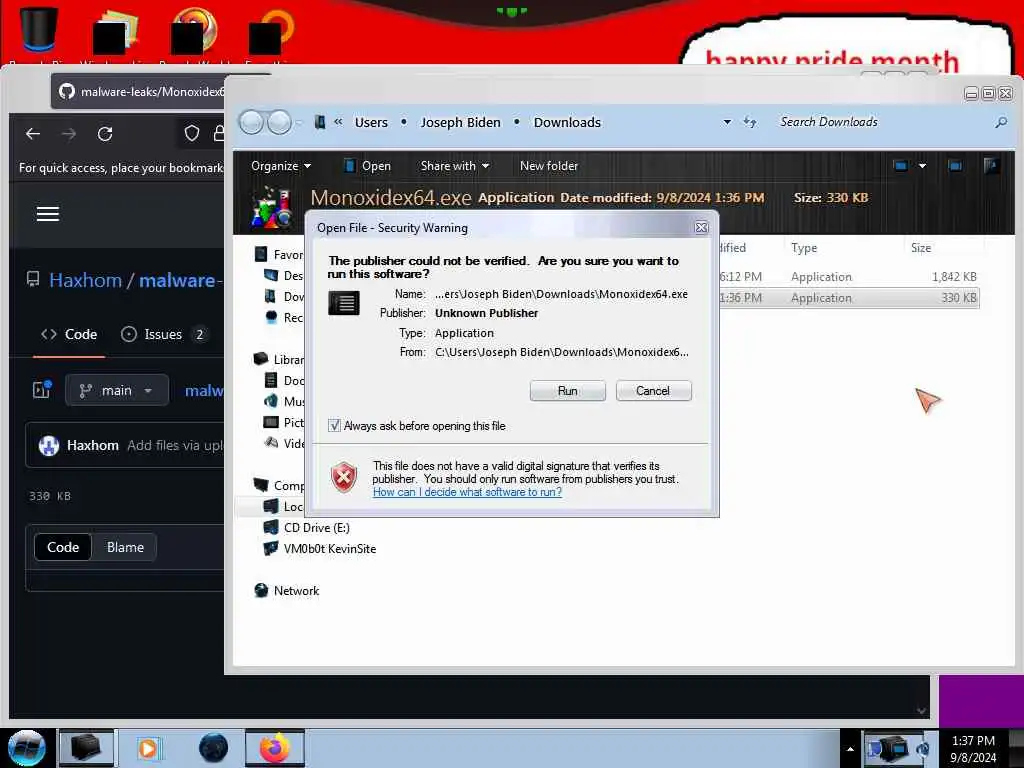Click the Network globe icon
Screen dimensions: 1024x768
[x=261, y=590]
